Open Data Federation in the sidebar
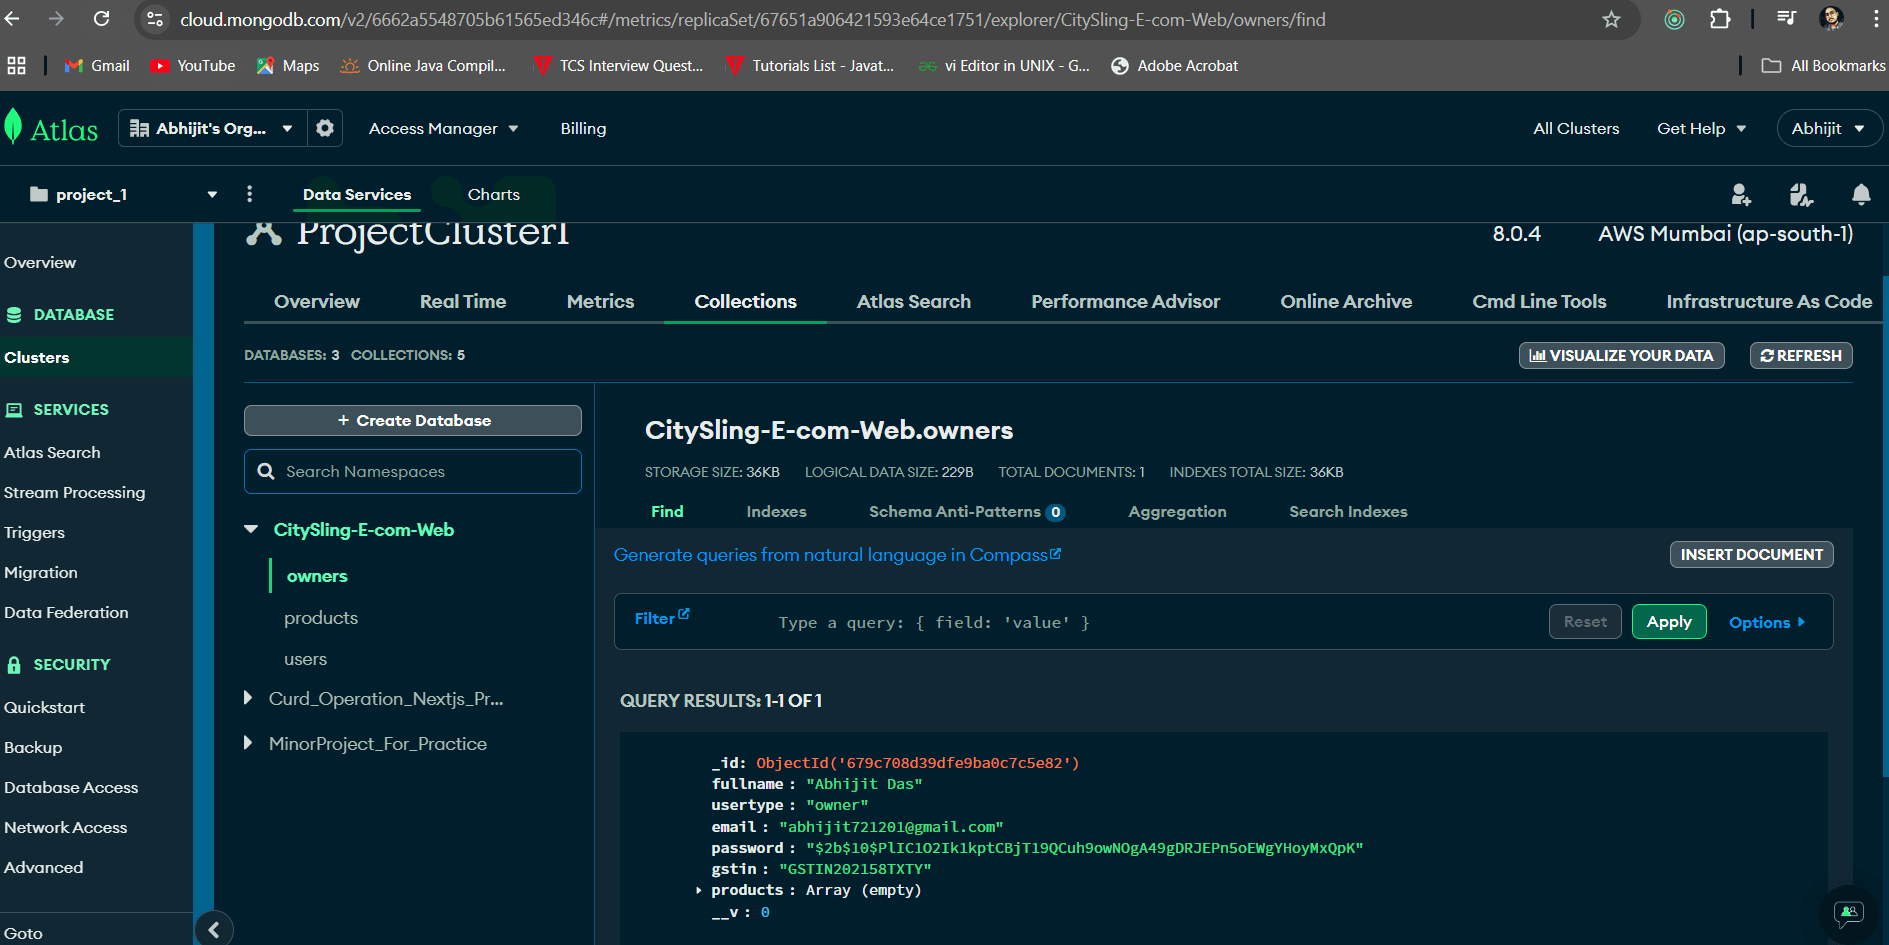This screenshot has width=1889, height=945. click(66, 612)
